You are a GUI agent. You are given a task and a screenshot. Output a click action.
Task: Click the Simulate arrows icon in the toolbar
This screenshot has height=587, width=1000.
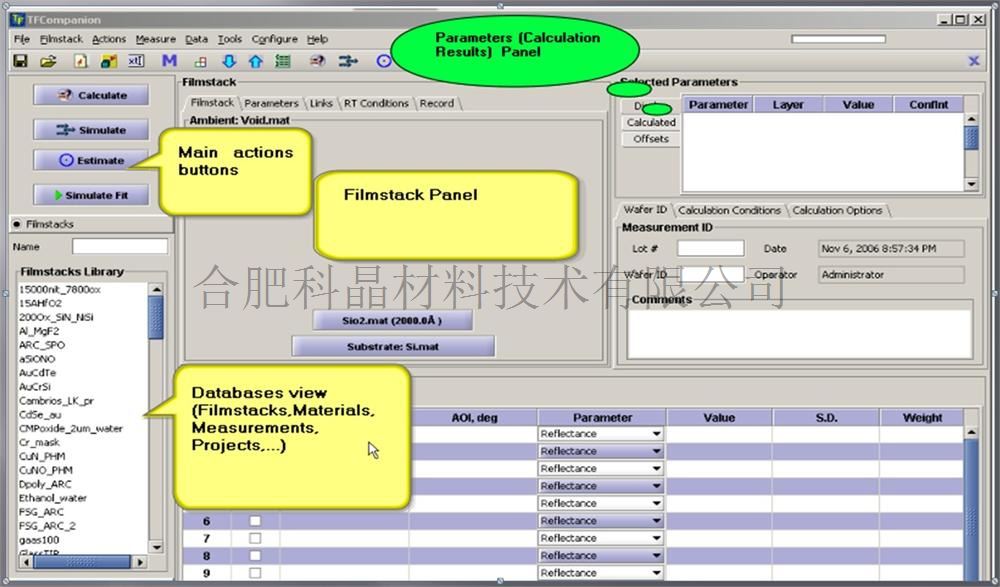[348, 61]
